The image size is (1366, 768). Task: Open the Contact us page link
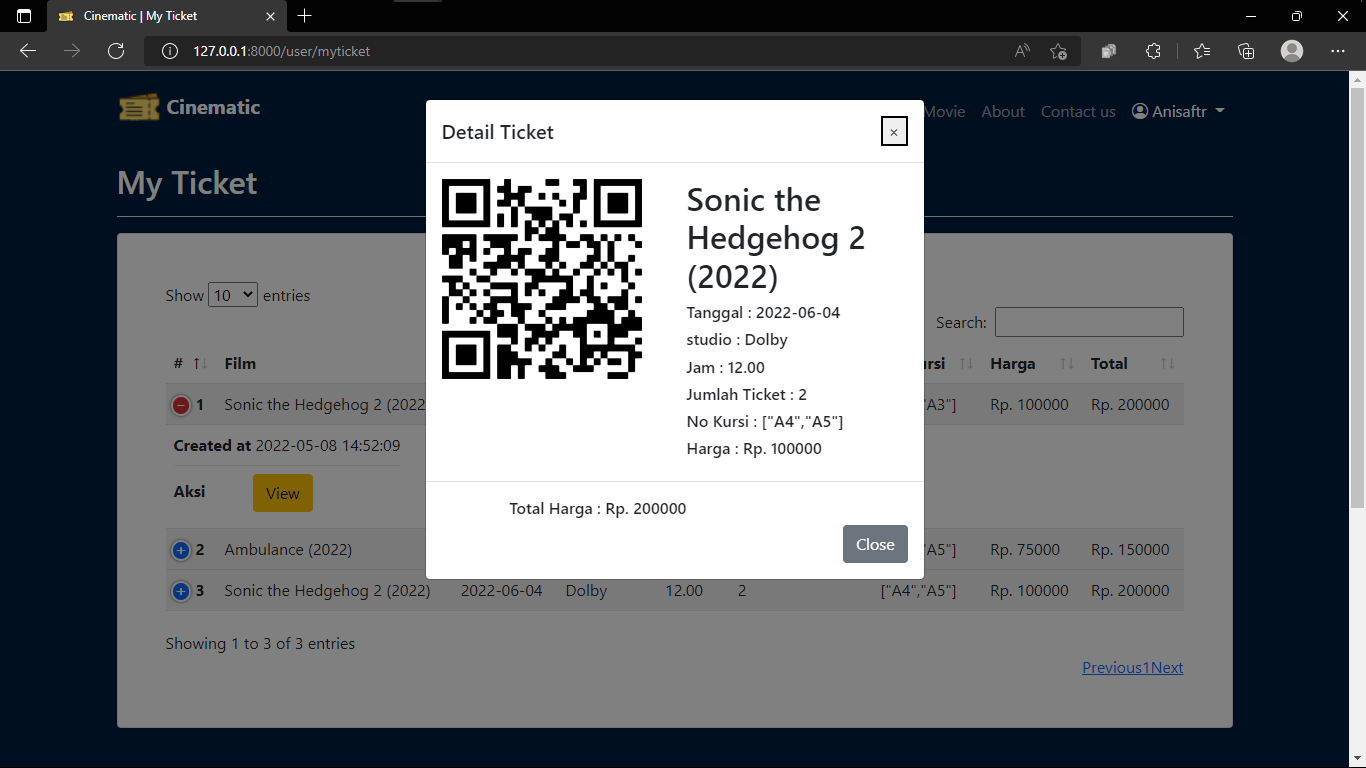click(1078, 111)
